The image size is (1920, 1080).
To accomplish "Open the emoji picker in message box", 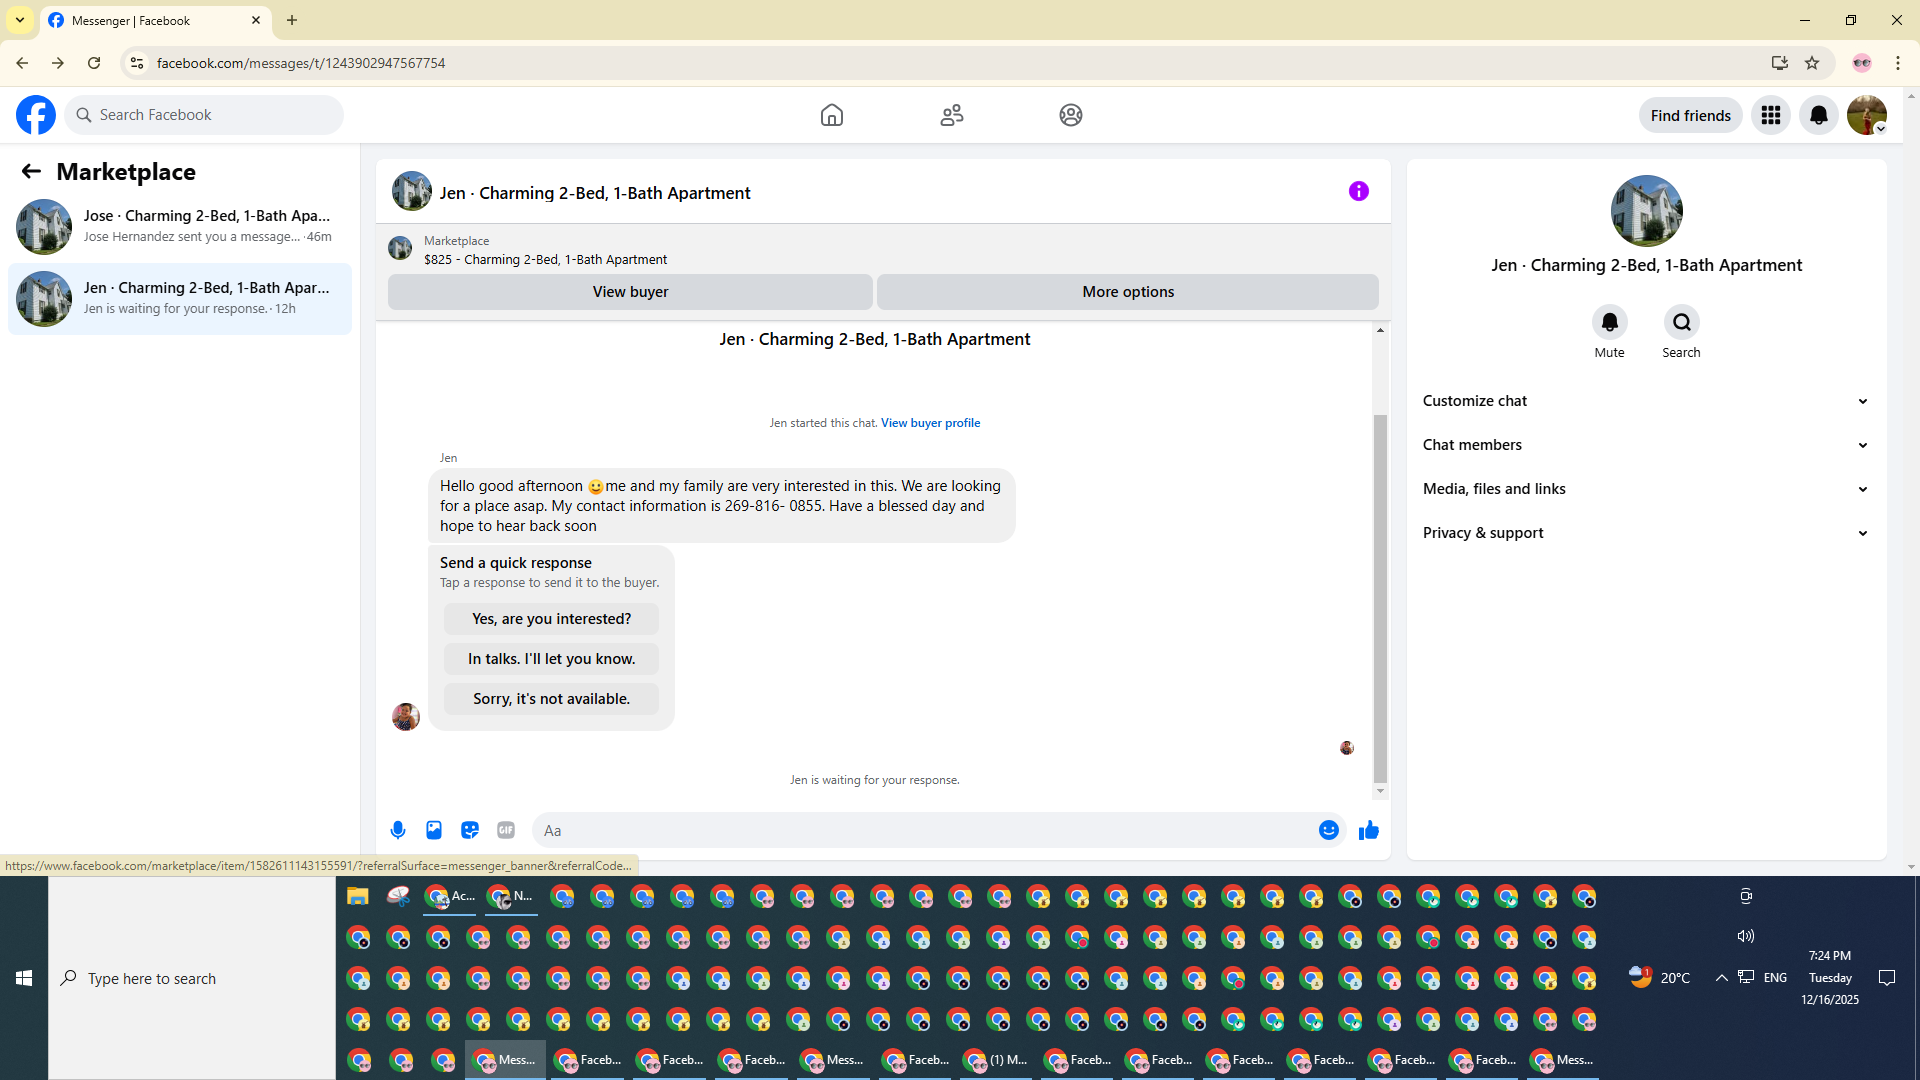I will 1328,830.
